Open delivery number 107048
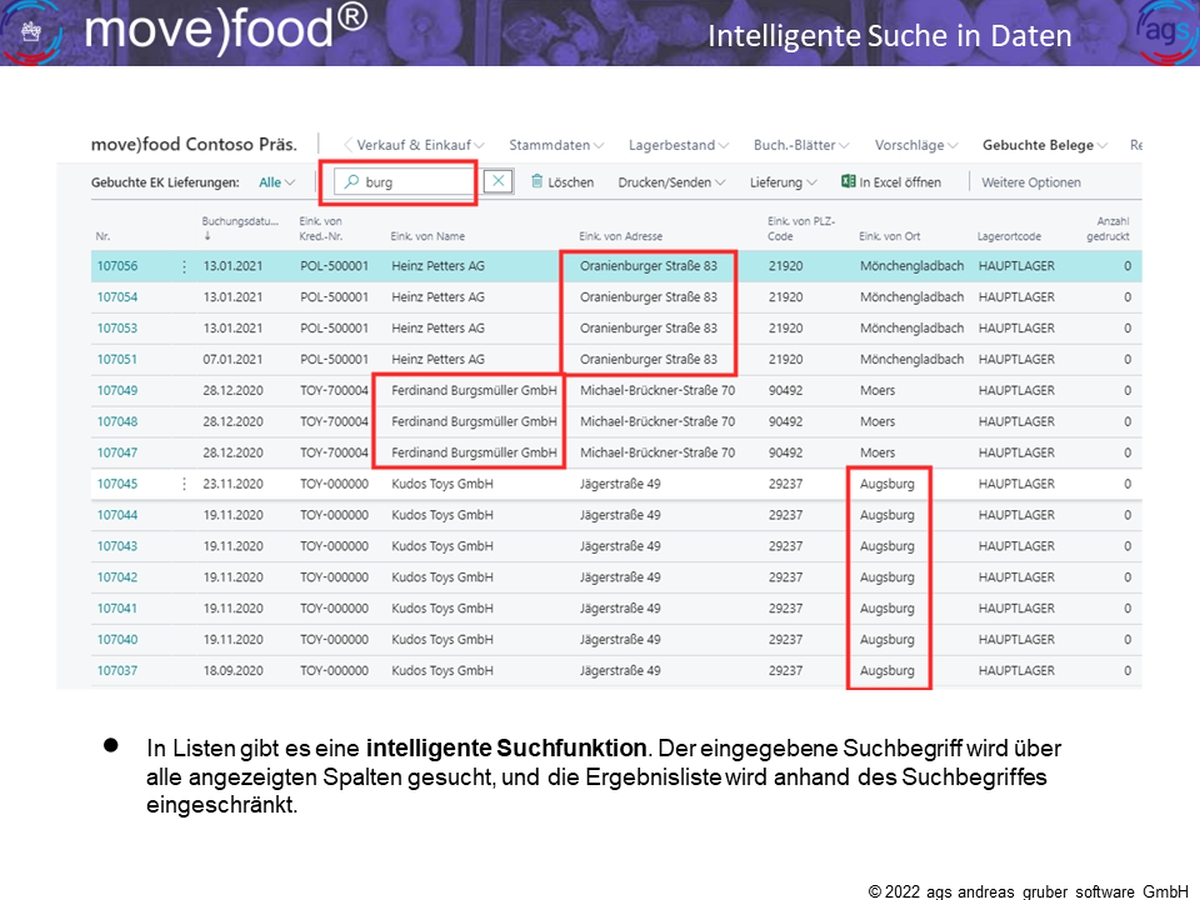1200x900 pixels. click(x=117, y=422)
